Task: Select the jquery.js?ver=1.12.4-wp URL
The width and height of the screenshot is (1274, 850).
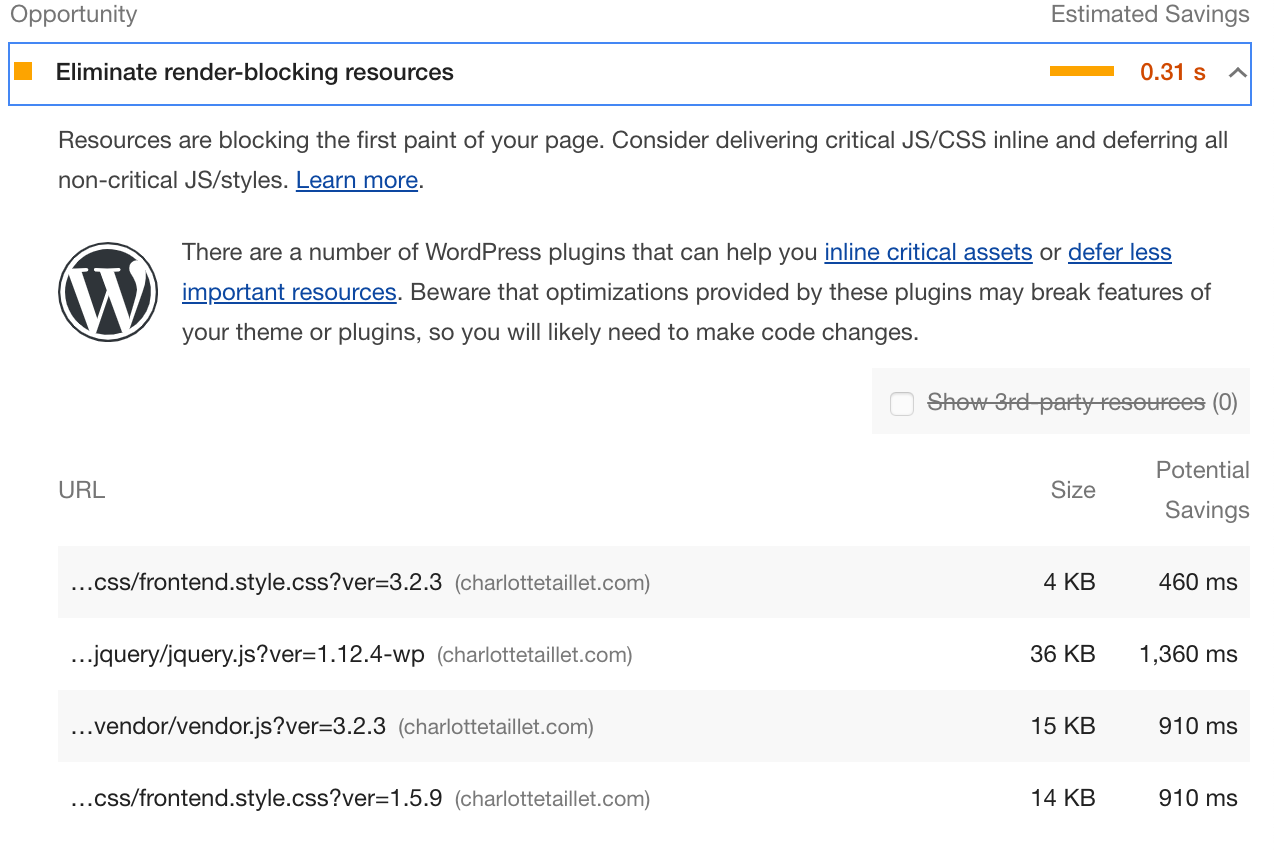Action: point(248,654)
